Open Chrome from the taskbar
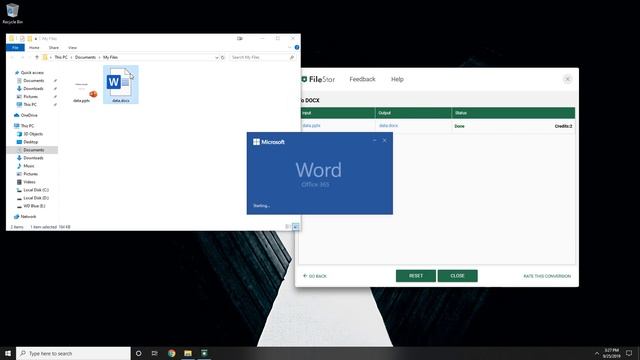640x360 pixels. click(171, 353)
